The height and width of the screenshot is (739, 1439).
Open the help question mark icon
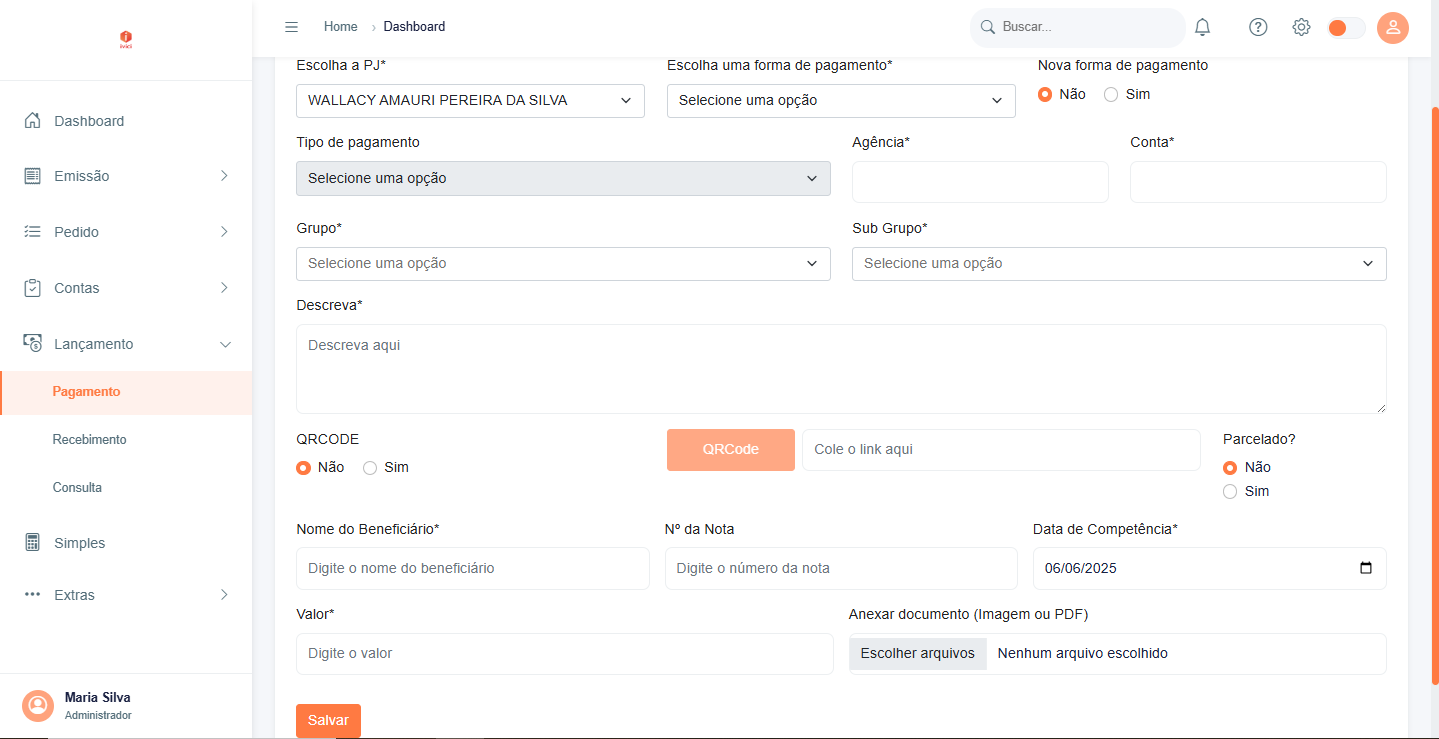click(x=1258, y=27)
